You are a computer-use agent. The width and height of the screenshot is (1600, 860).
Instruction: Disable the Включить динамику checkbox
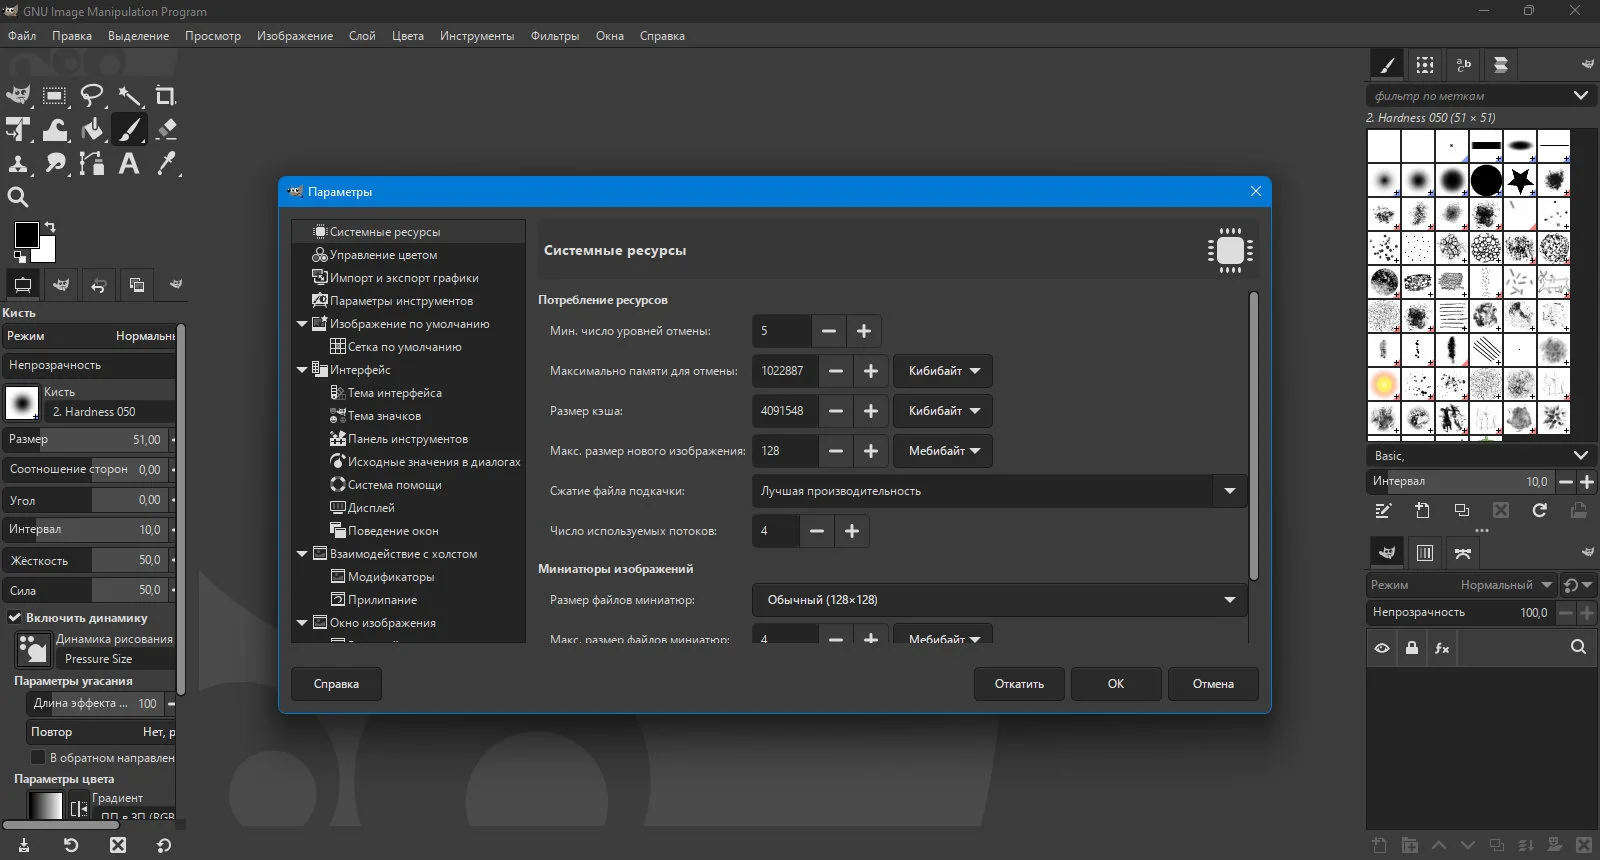pos(15,617)
